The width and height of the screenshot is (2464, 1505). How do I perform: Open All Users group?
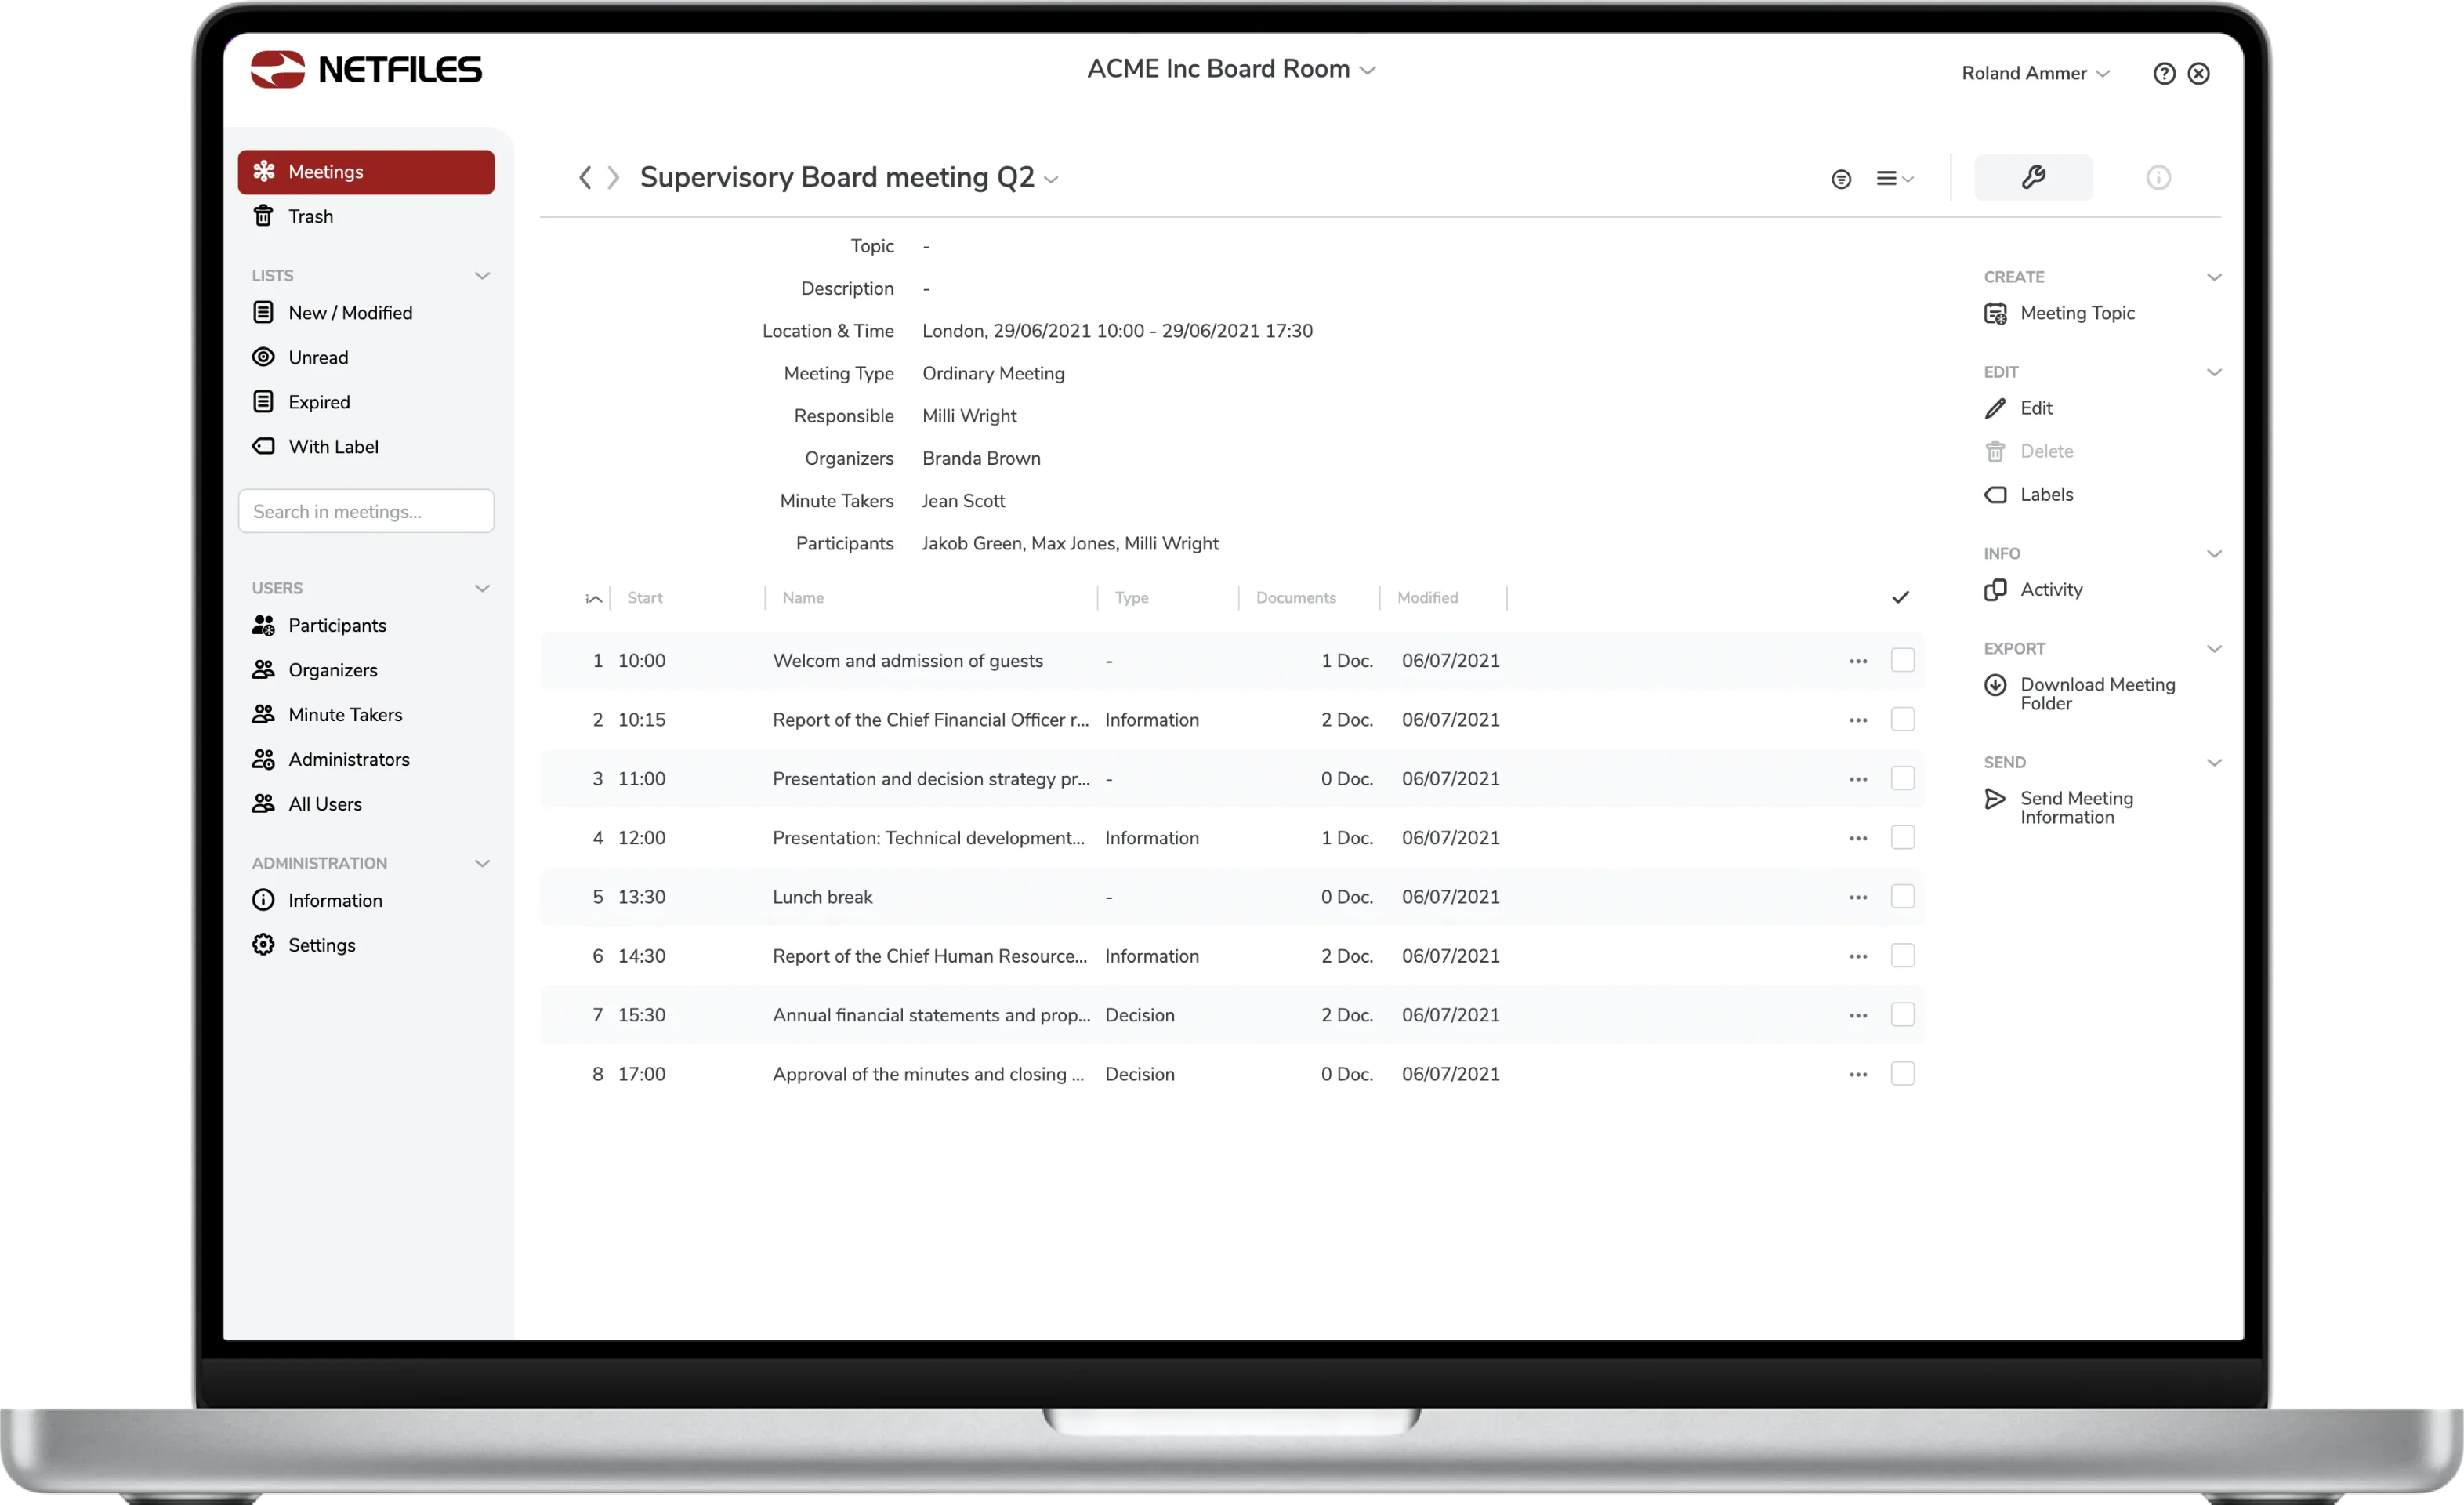click(x=307, y=804)
